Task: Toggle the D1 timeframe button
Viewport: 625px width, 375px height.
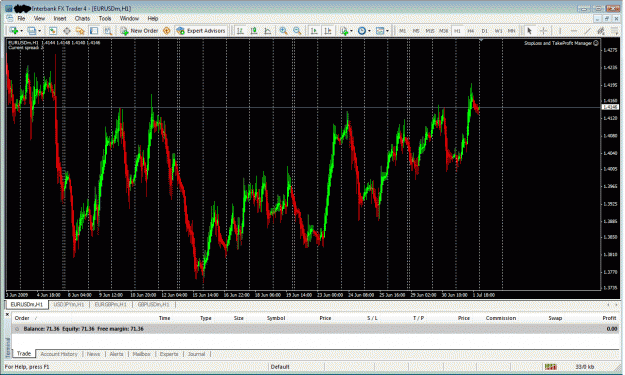Action: tap(484, 31)
